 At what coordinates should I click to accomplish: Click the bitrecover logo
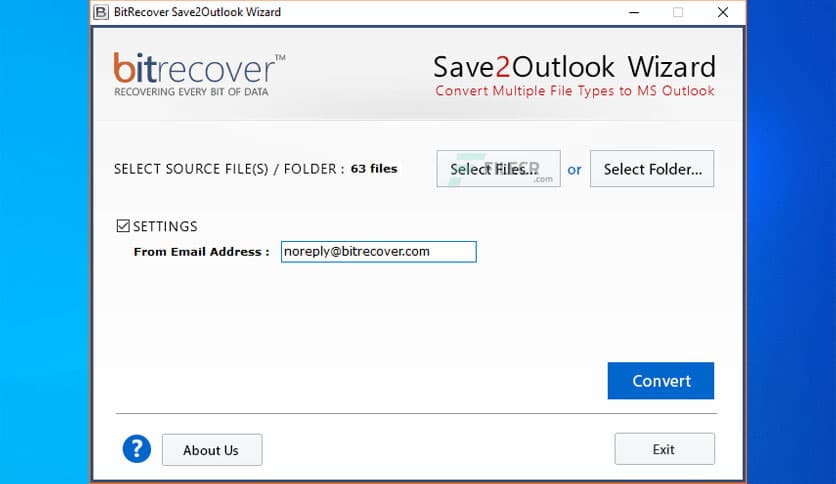[x=199, y=74]
